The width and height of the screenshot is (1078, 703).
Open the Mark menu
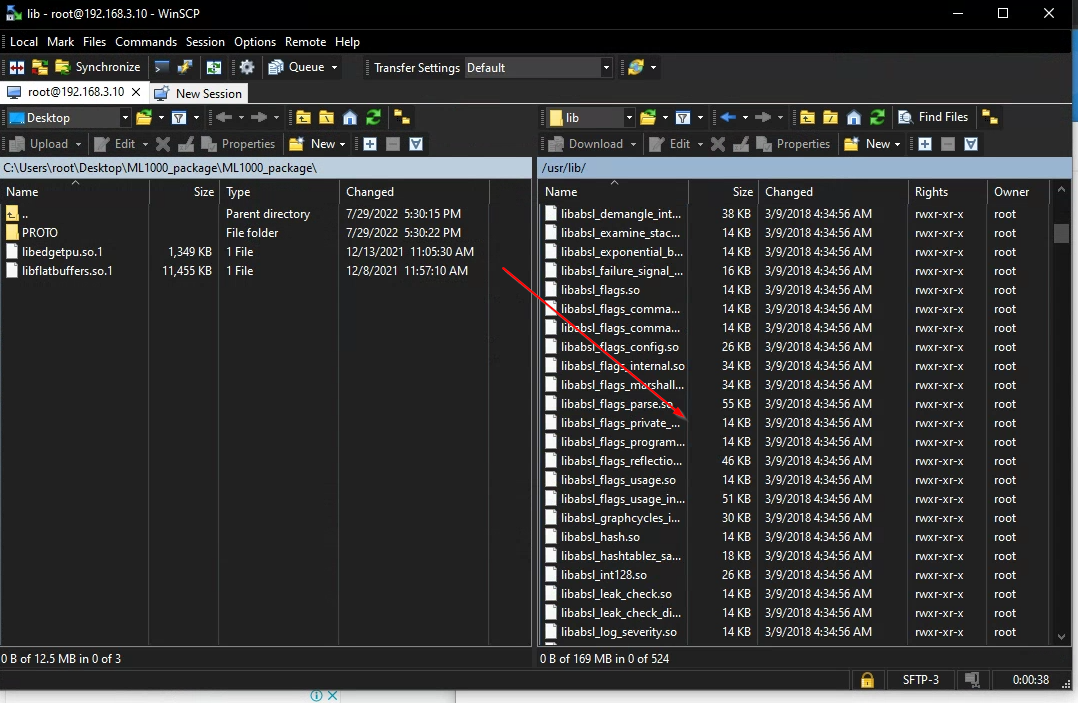(x=60, y=42)
